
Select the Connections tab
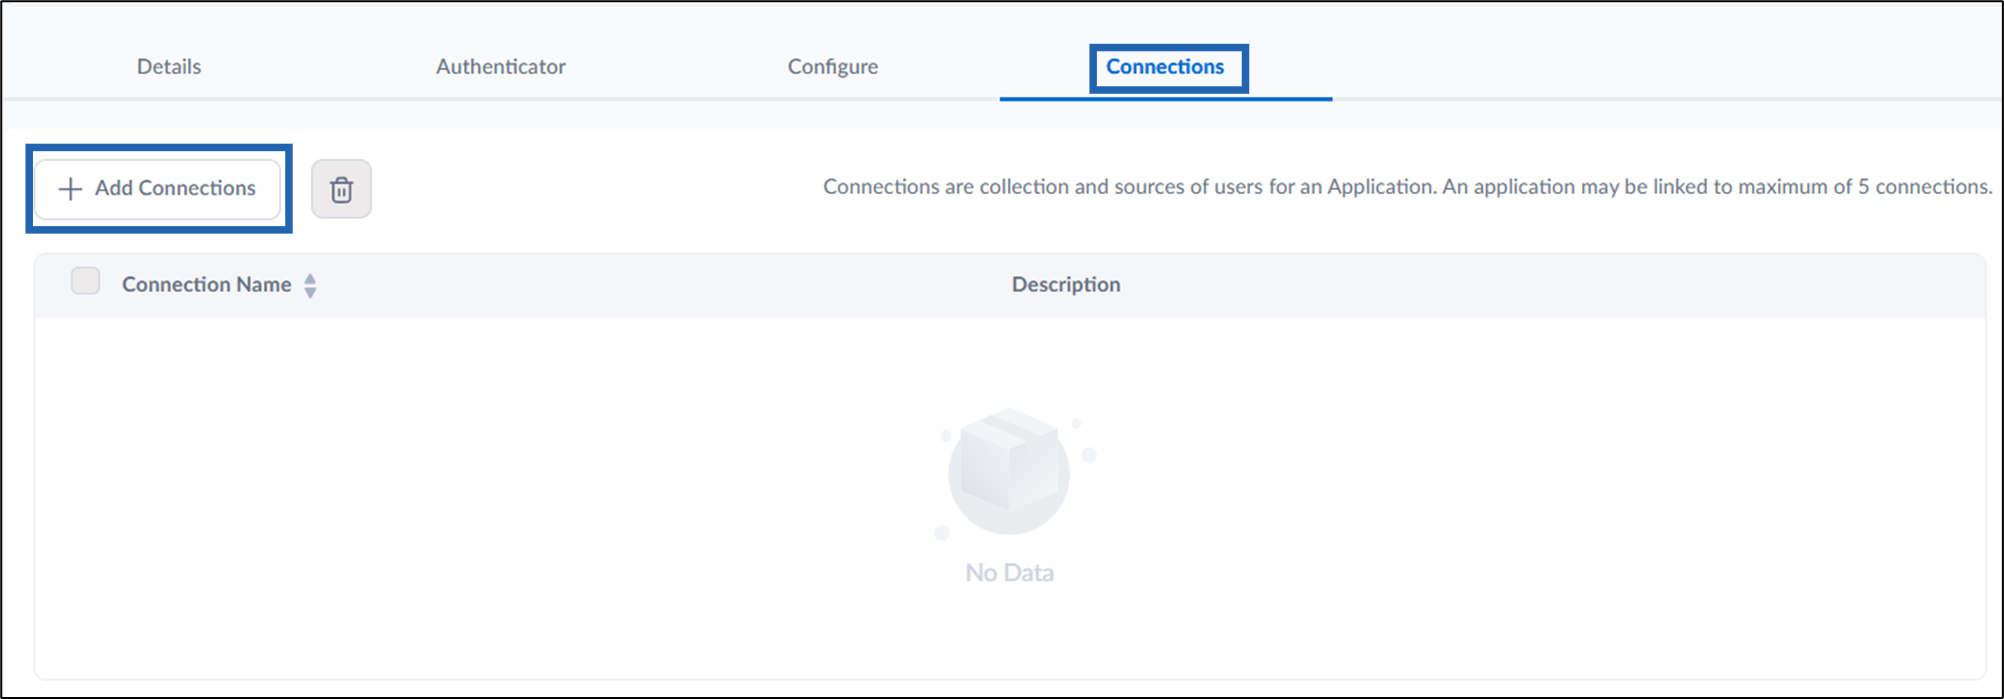pos(1165,67)
